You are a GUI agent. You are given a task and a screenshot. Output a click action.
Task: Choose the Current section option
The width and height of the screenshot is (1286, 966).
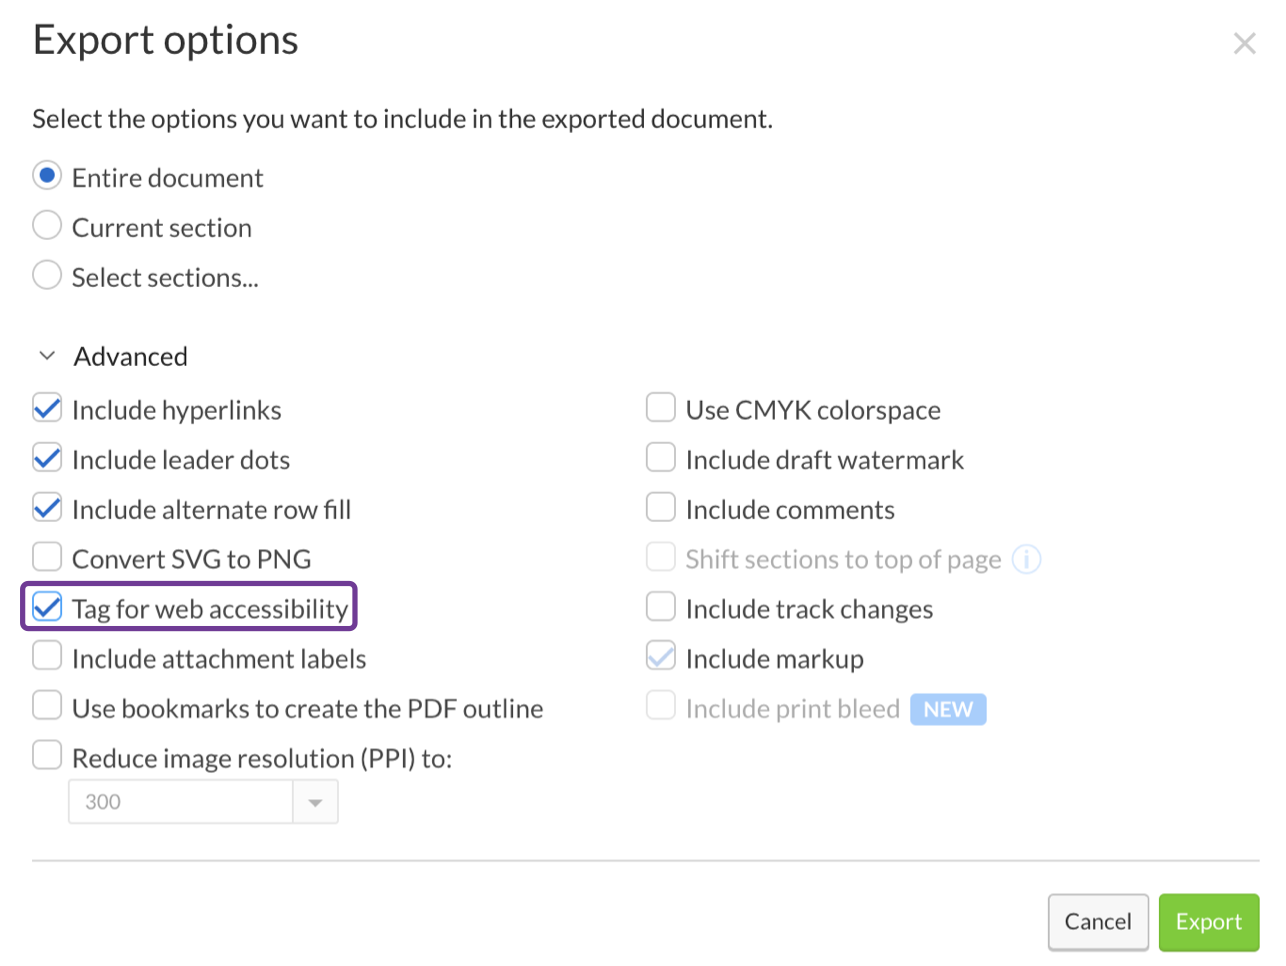pyautogui.click(x=46, y=225)
